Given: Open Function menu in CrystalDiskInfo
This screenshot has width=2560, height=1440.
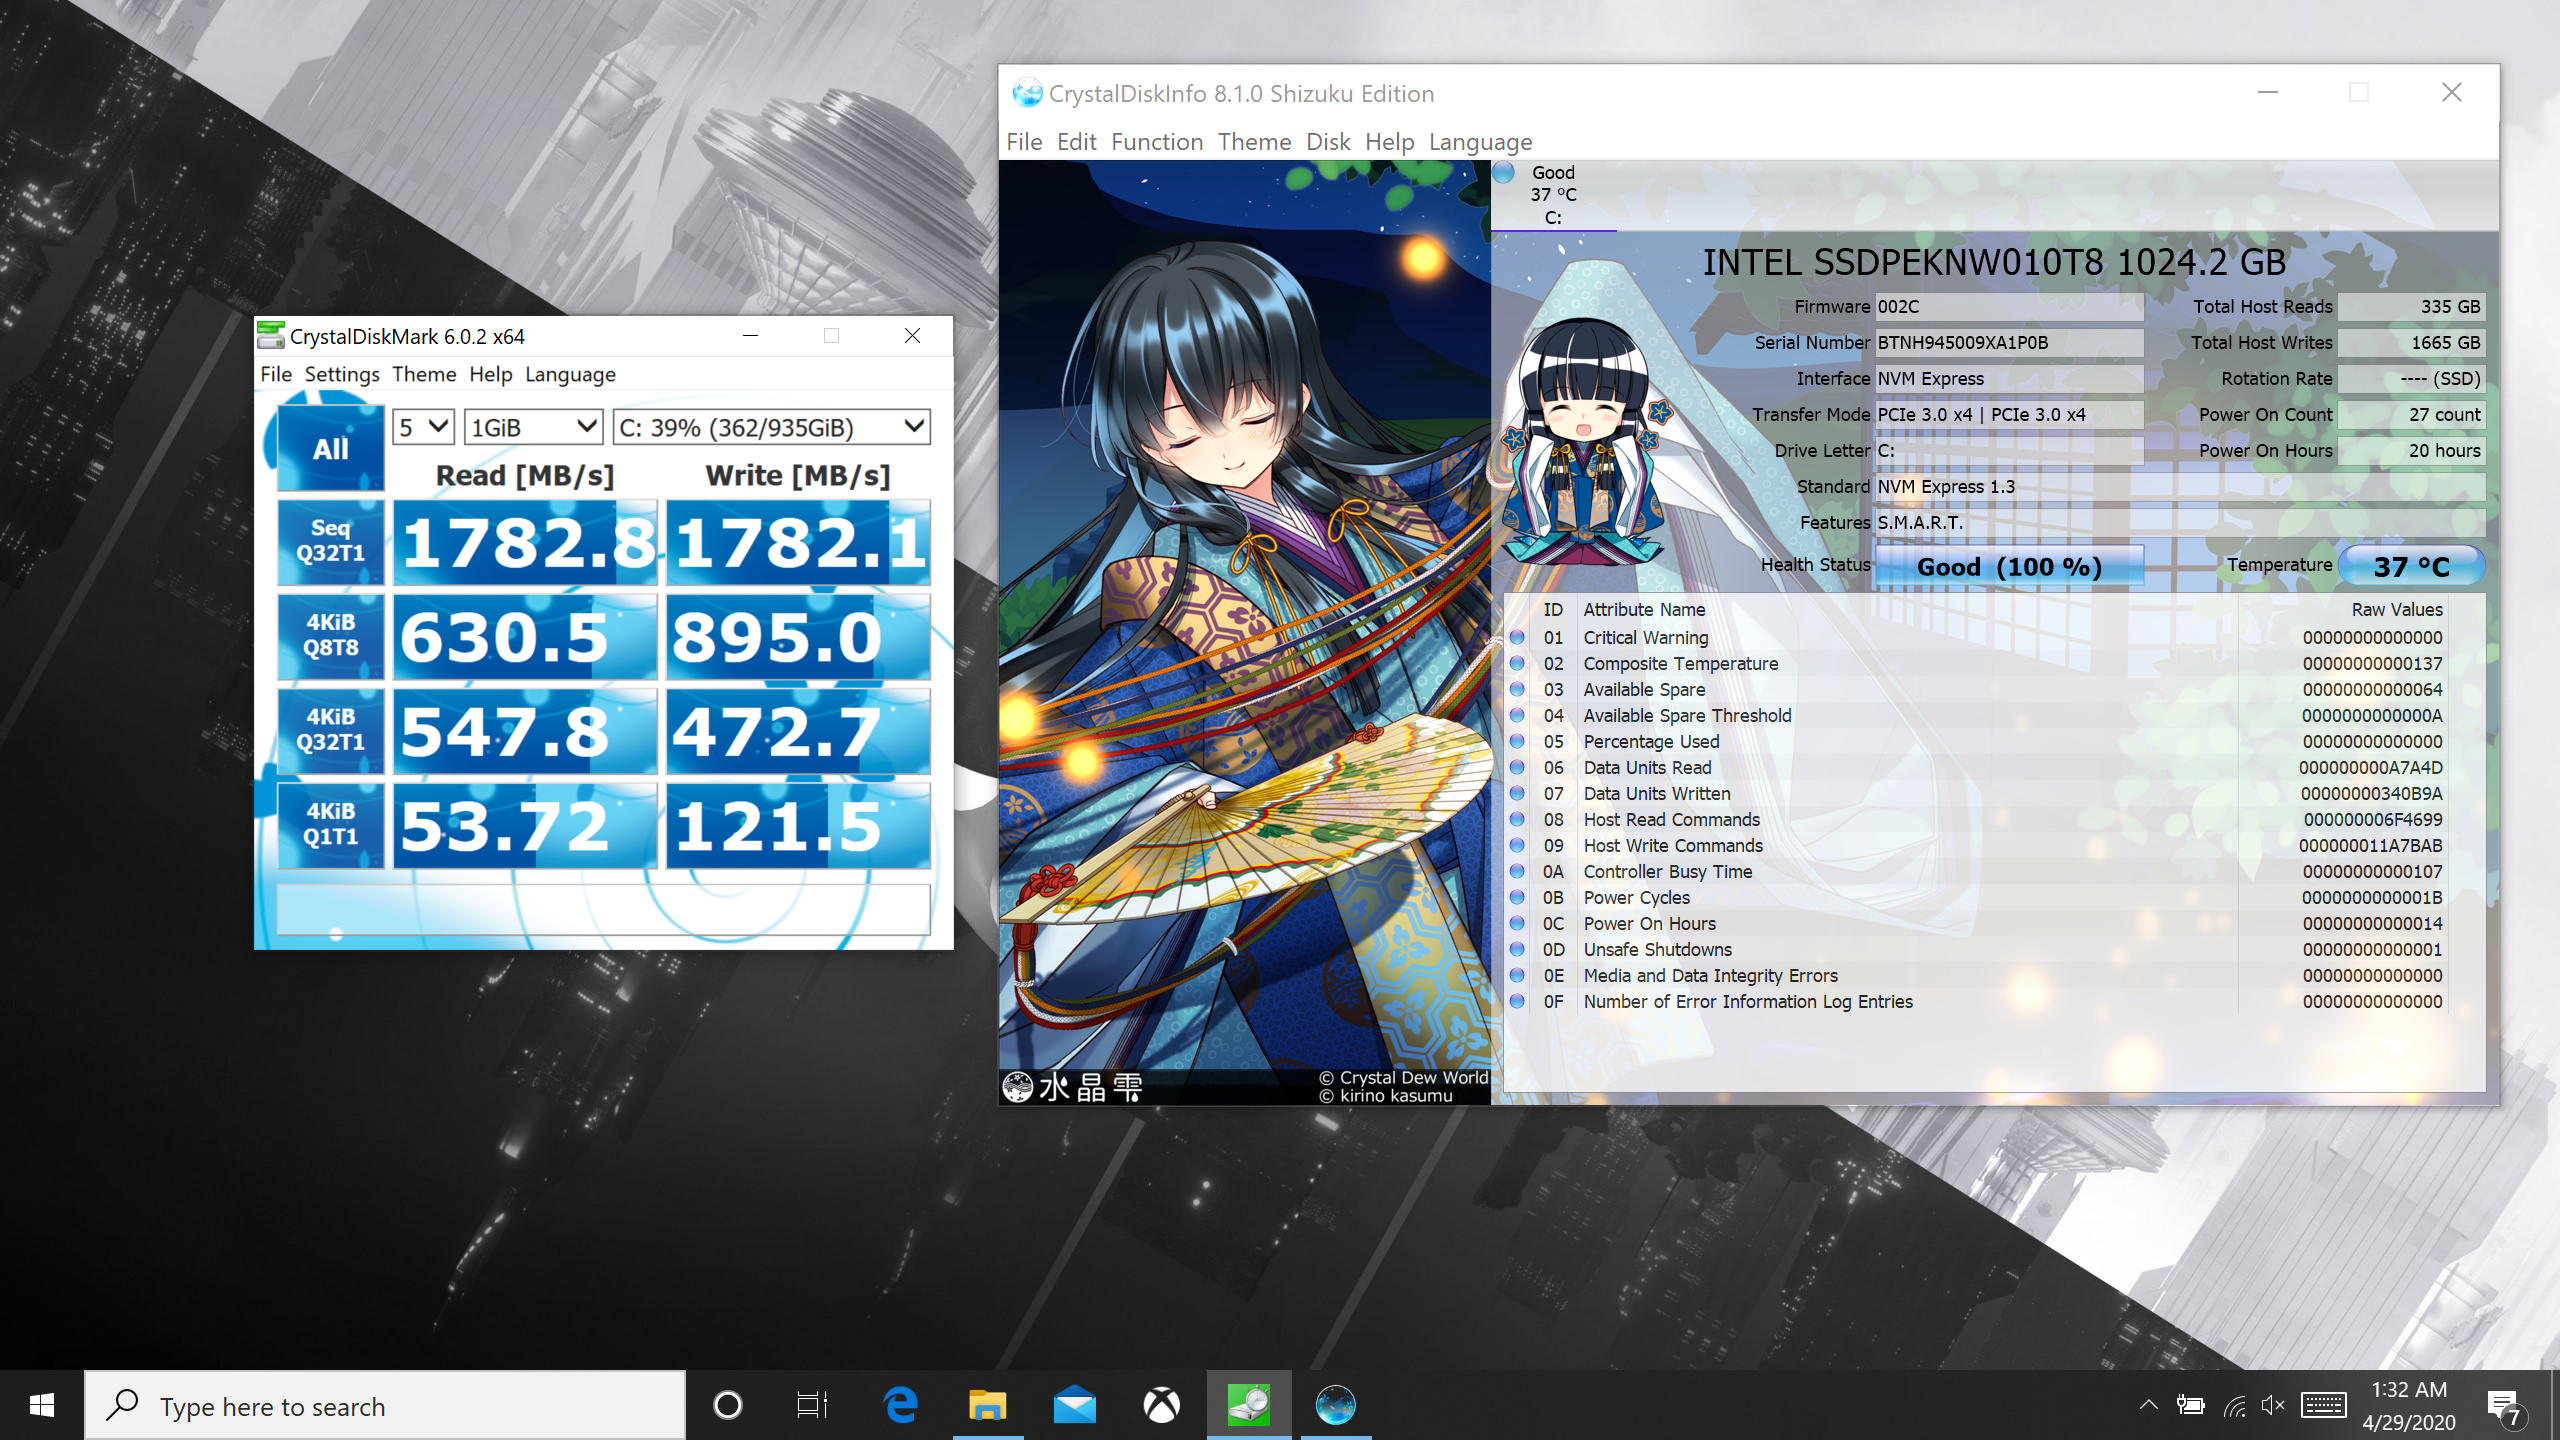Looking at the screenshot, I should (1157, 142).
